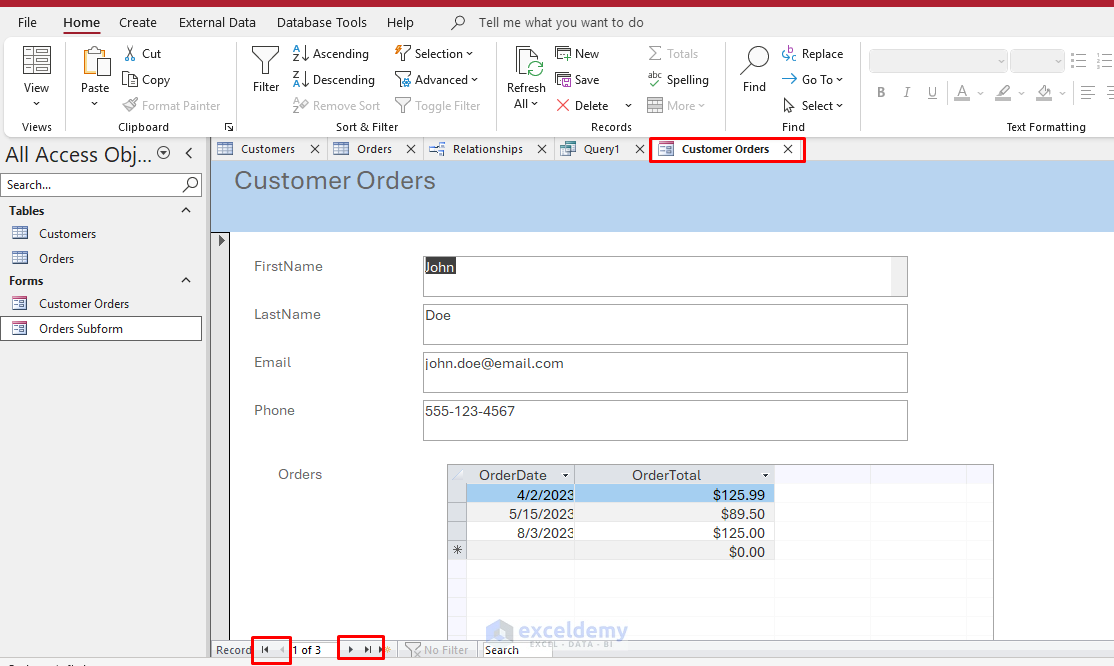Image resolution: width=1114 pixels, height=666 pixels.
Task: Open Clipboard group dialog launcher
Action: tap(229, 127)
